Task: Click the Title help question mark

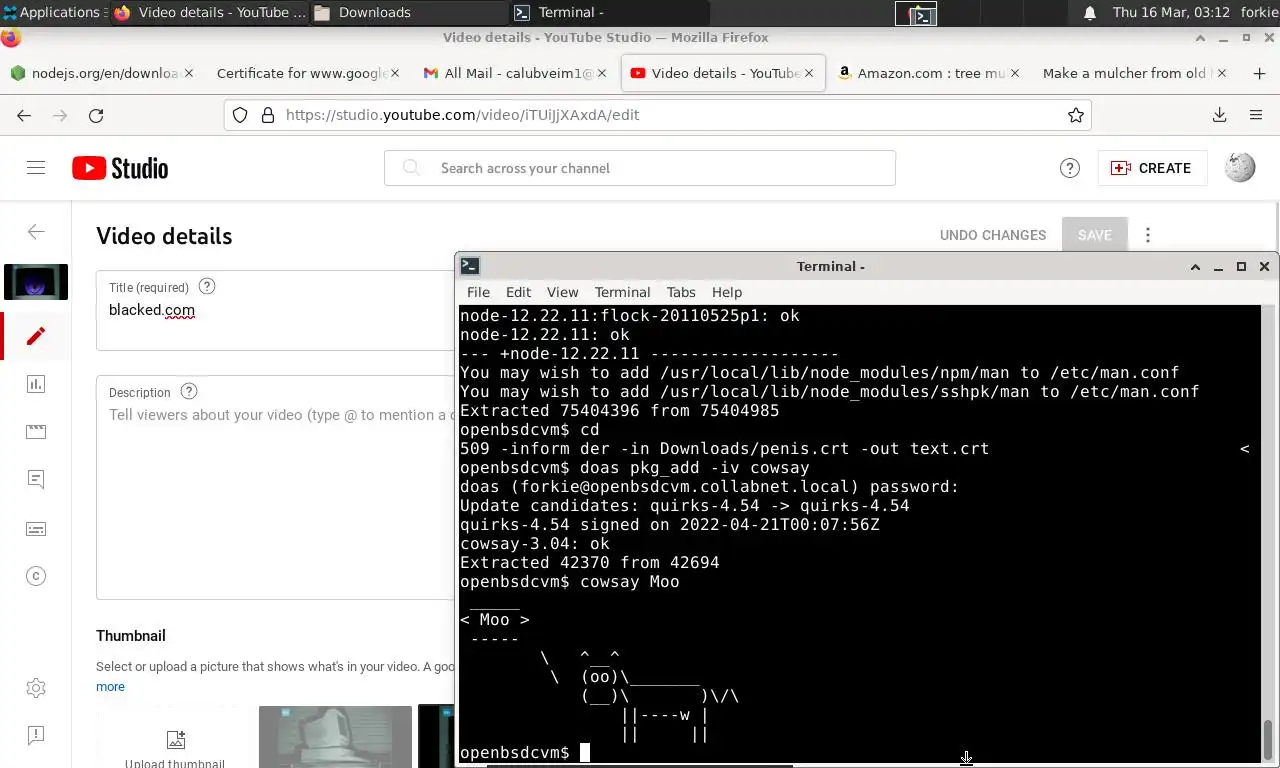Action: pos(207,286)
